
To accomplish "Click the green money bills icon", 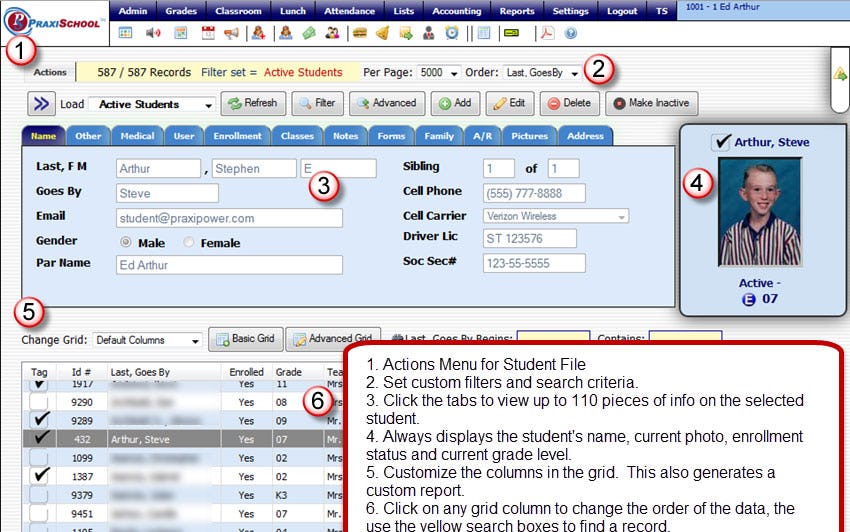I will click(x=309, y=33).
